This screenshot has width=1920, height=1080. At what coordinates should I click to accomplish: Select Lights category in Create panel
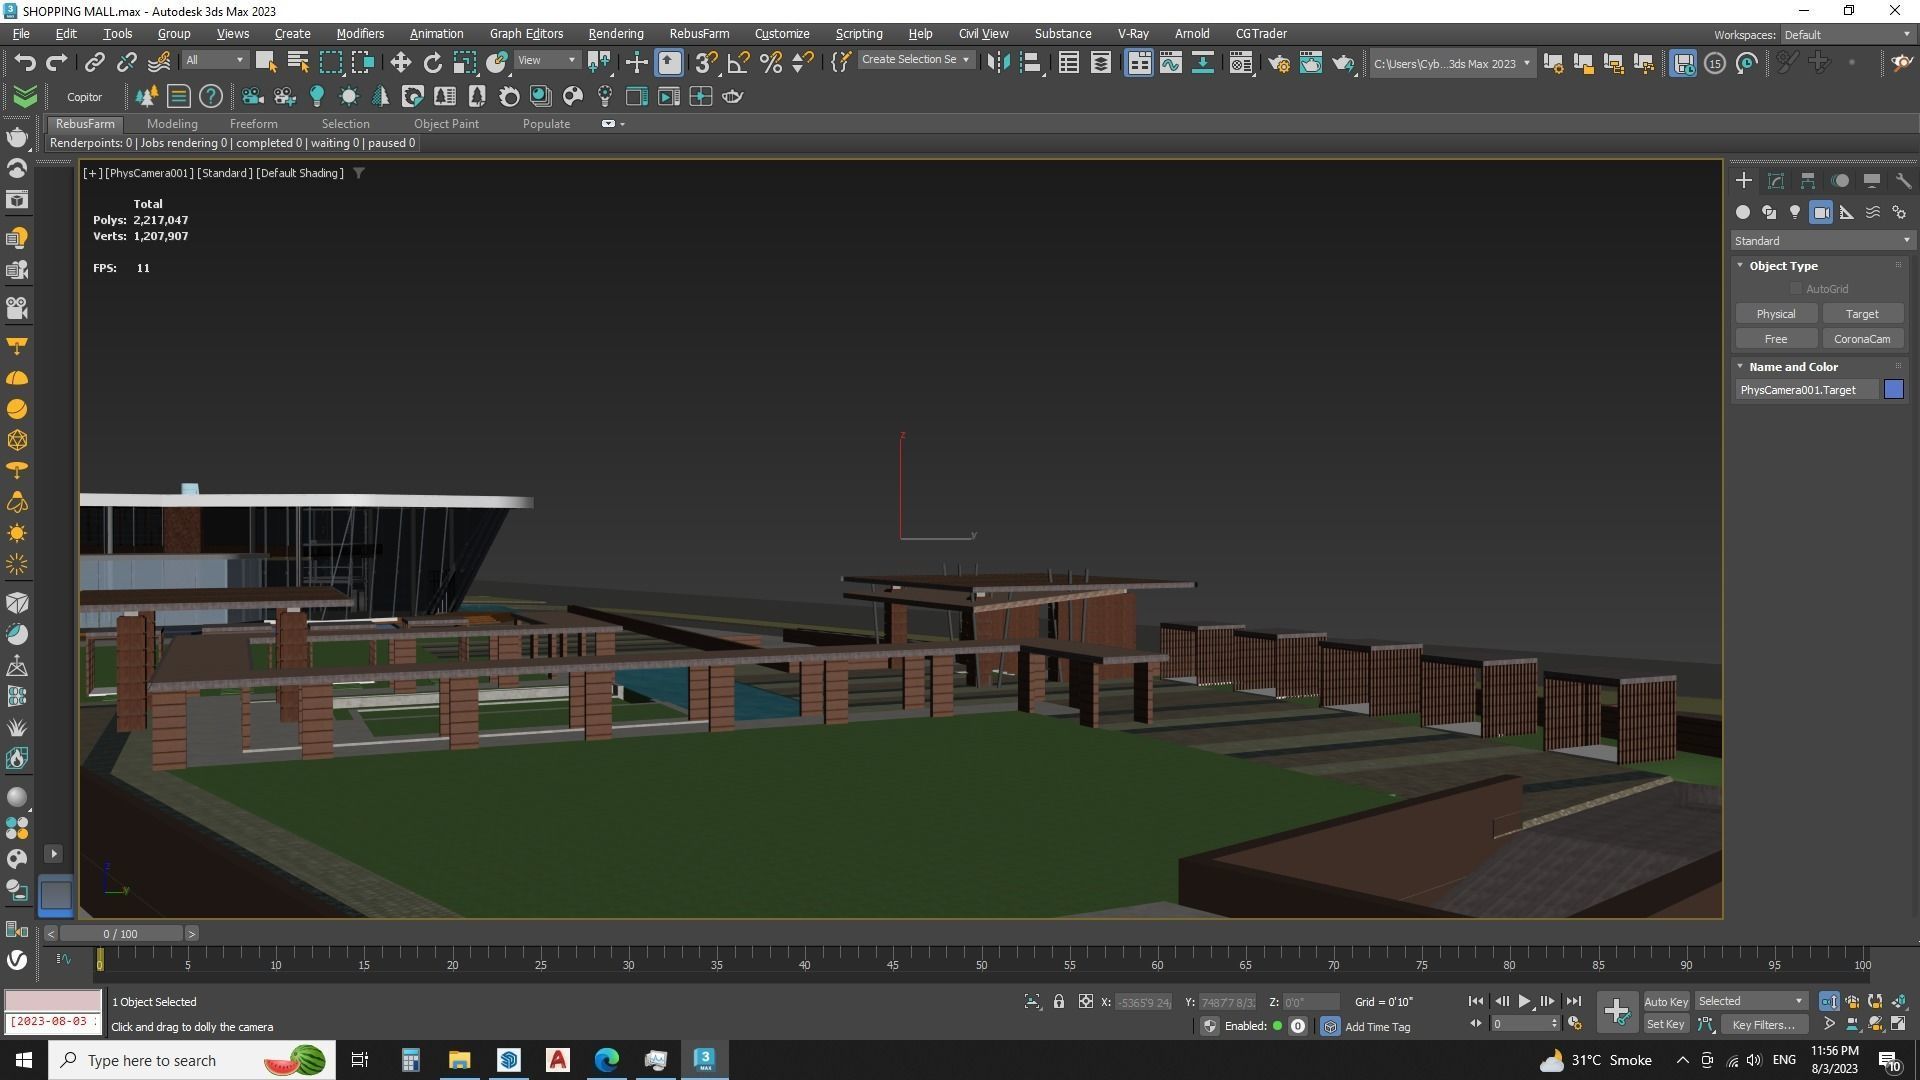click(x=1795, y=212)
